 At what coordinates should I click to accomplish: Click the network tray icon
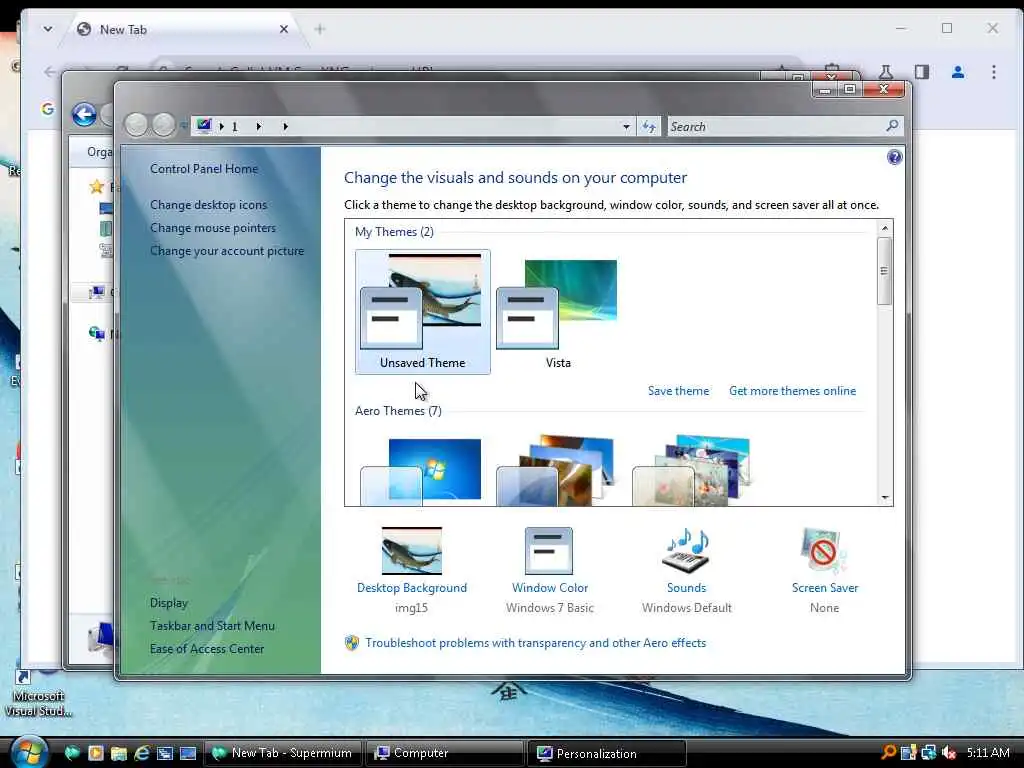(x=929, y=753)
